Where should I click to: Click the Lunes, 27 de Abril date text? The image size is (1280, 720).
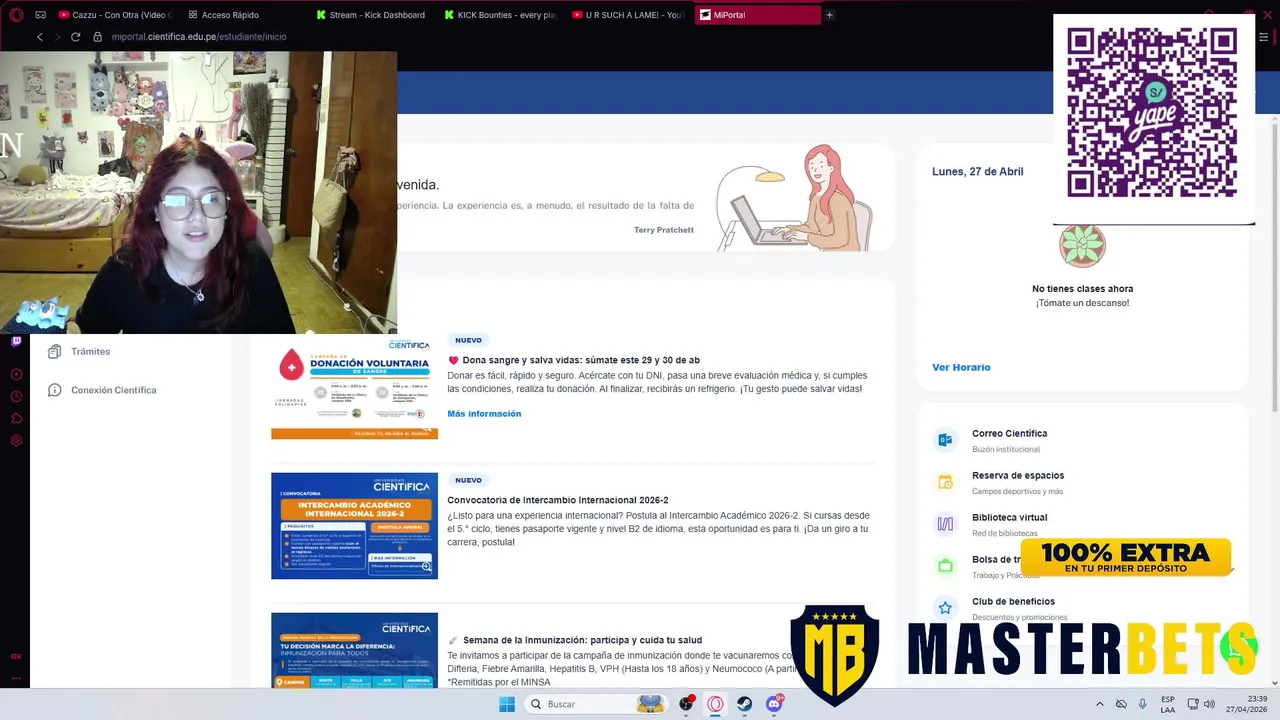[977, 172]
